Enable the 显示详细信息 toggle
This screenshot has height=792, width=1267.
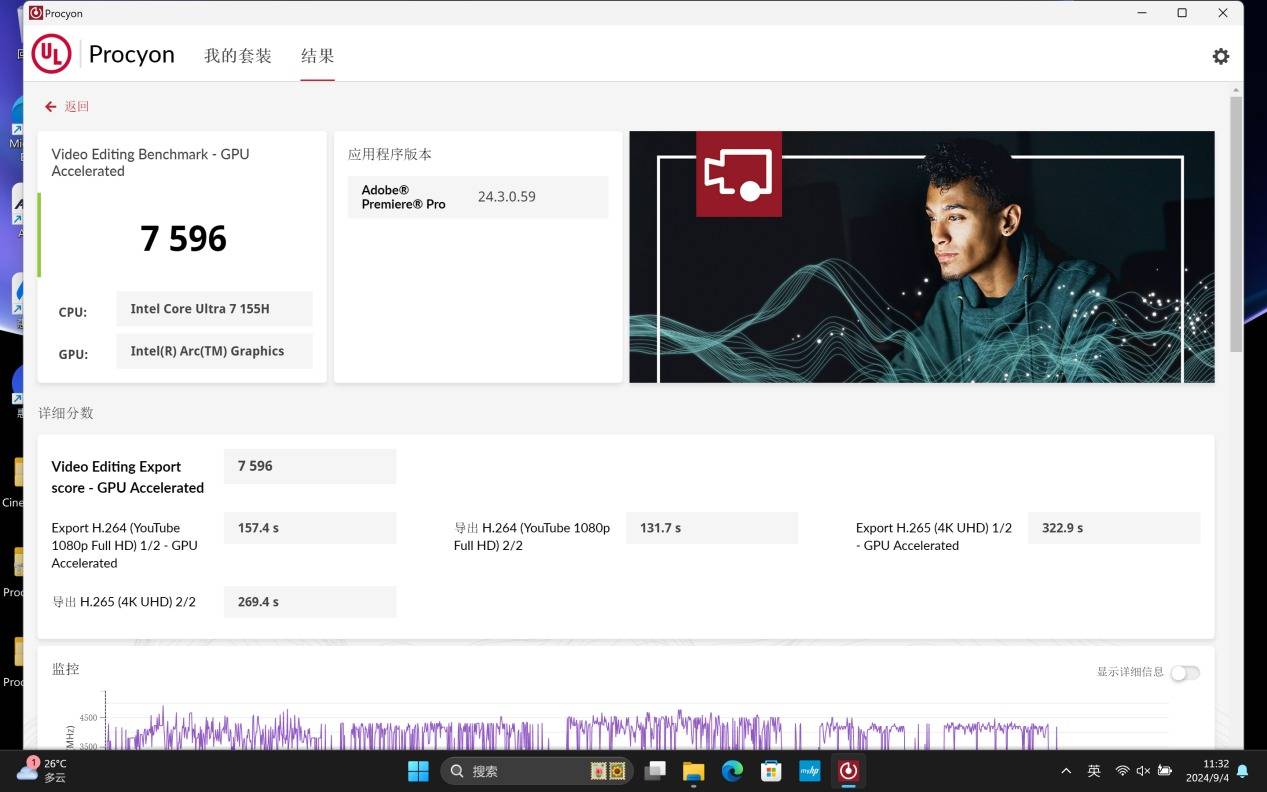(x=1184, y=673)
